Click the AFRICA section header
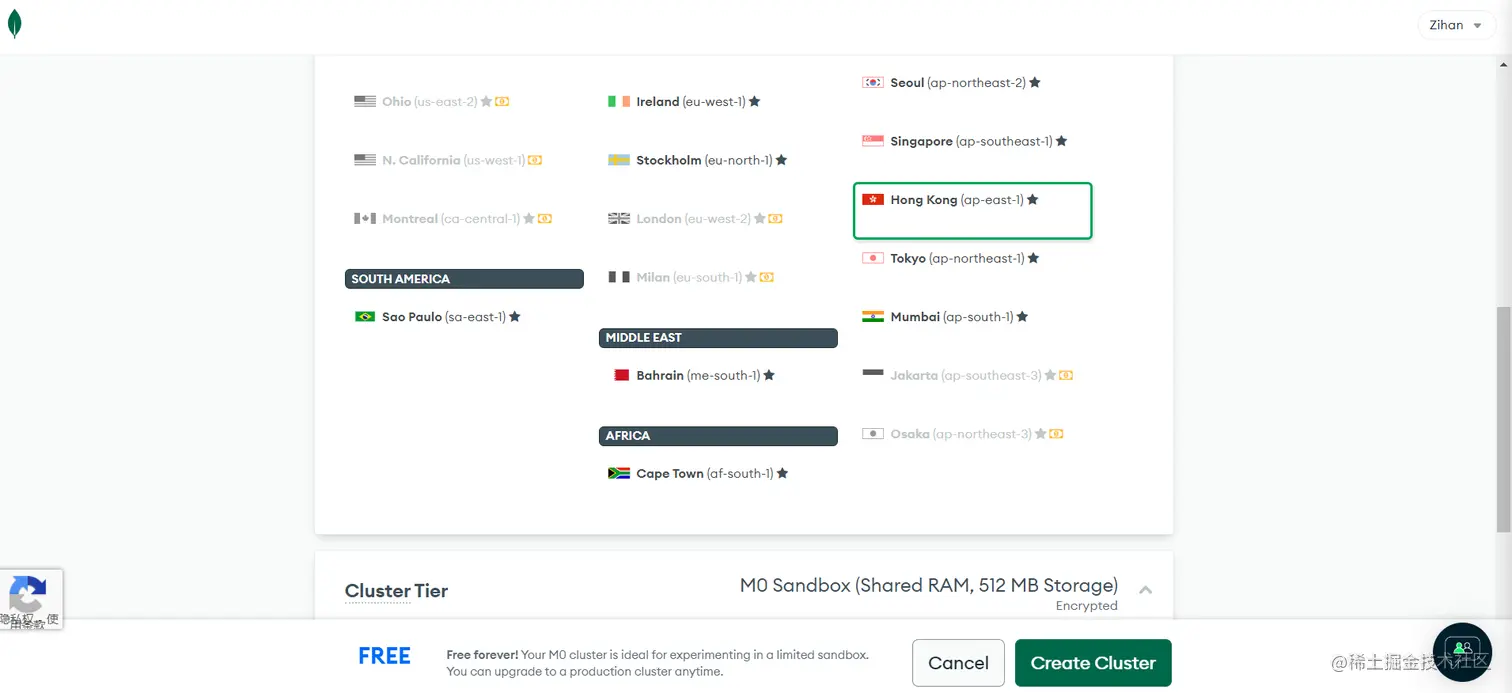This screenshot has width=1512, height=693. pos(718,436)
